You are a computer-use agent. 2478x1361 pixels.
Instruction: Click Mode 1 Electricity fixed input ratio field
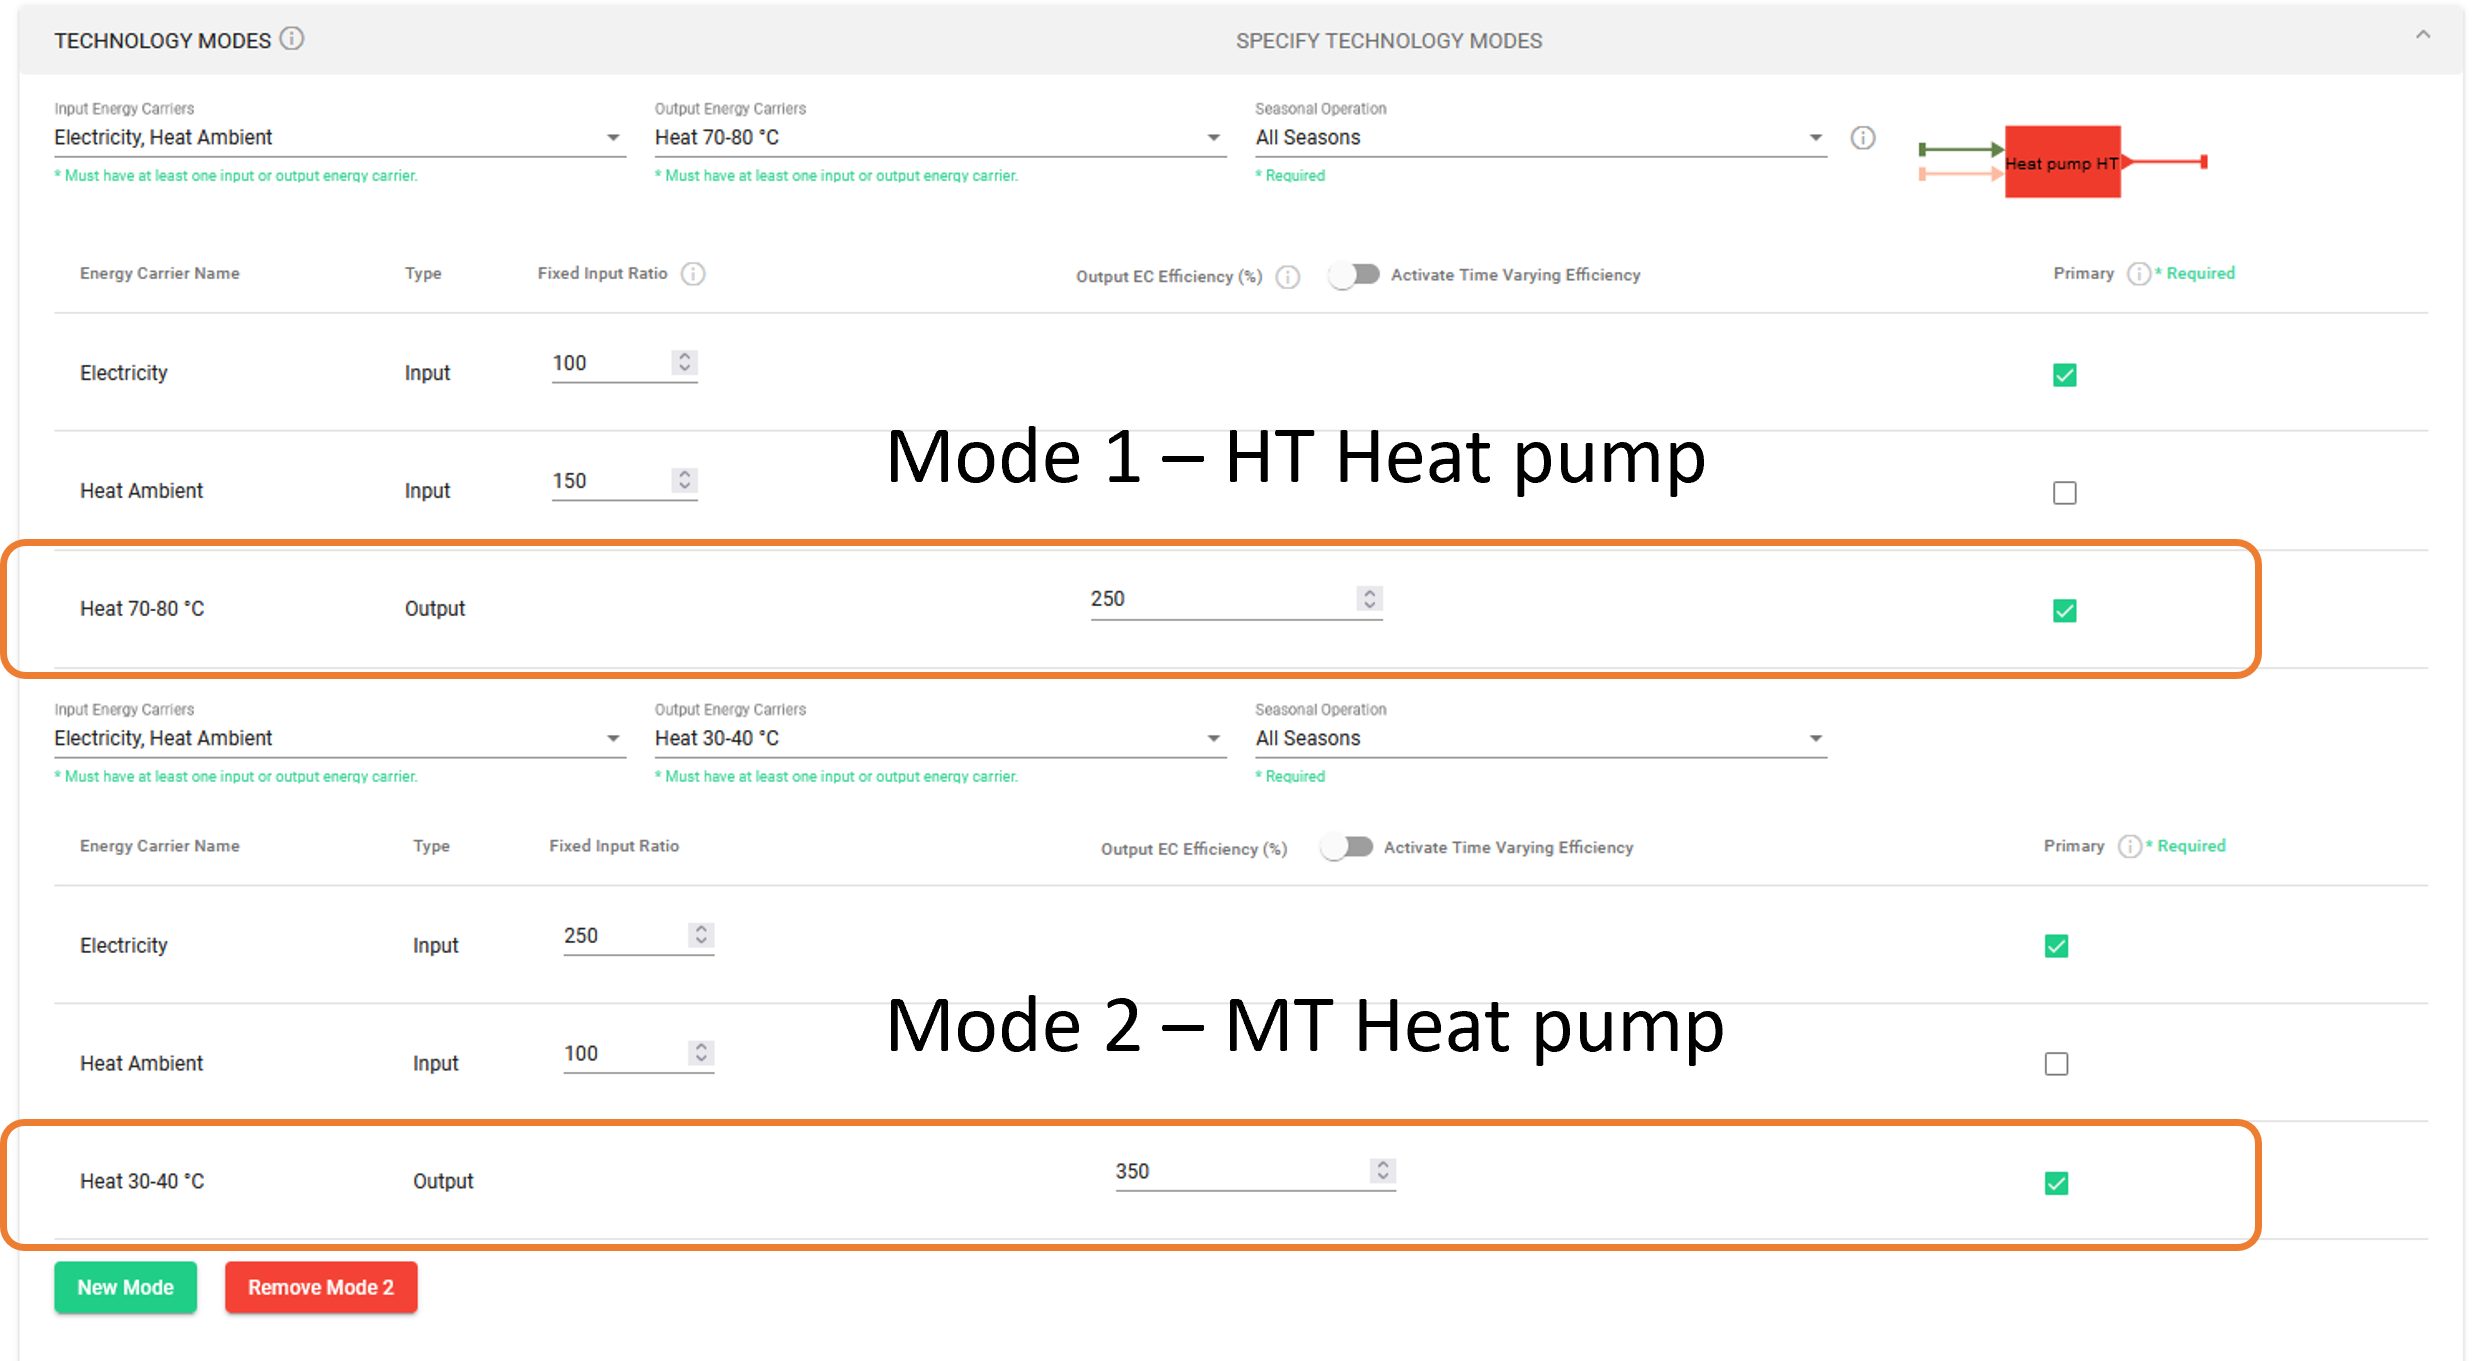click(610, 364)
